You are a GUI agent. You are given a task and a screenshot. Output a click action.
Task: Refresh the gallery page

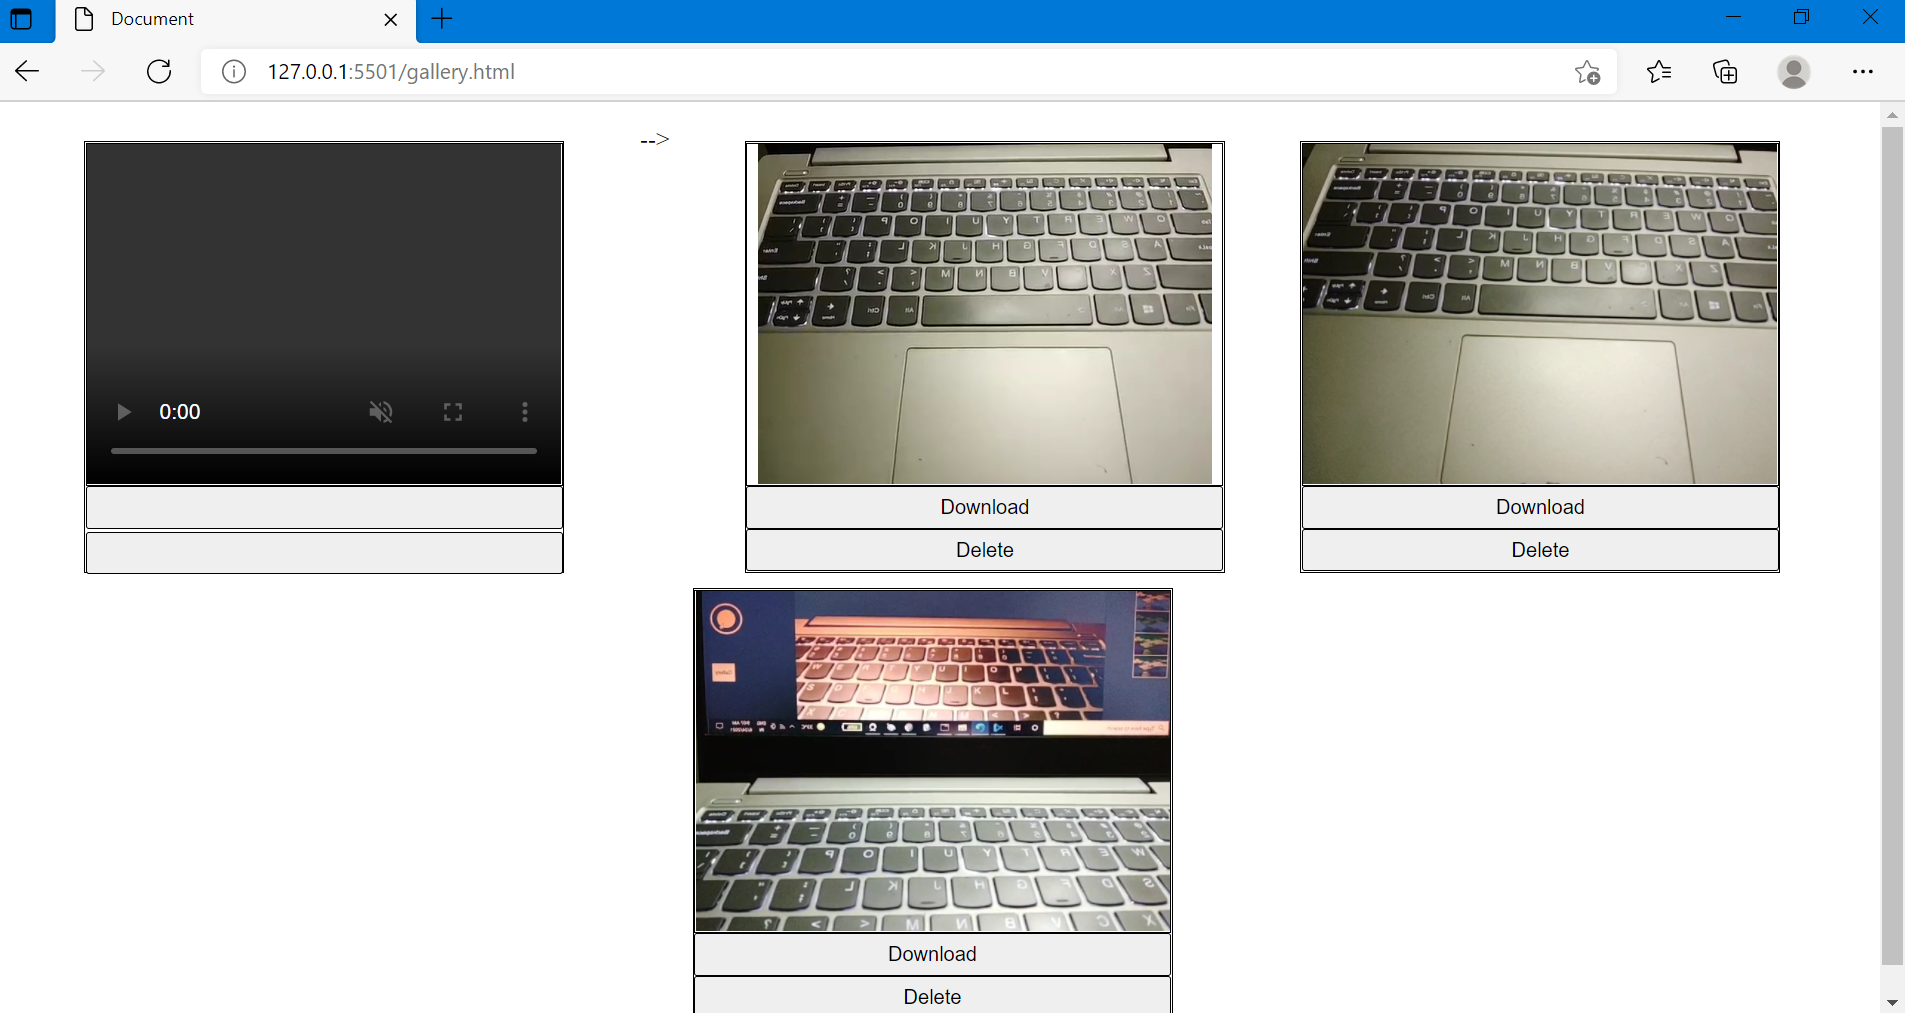tap(159, 71)
